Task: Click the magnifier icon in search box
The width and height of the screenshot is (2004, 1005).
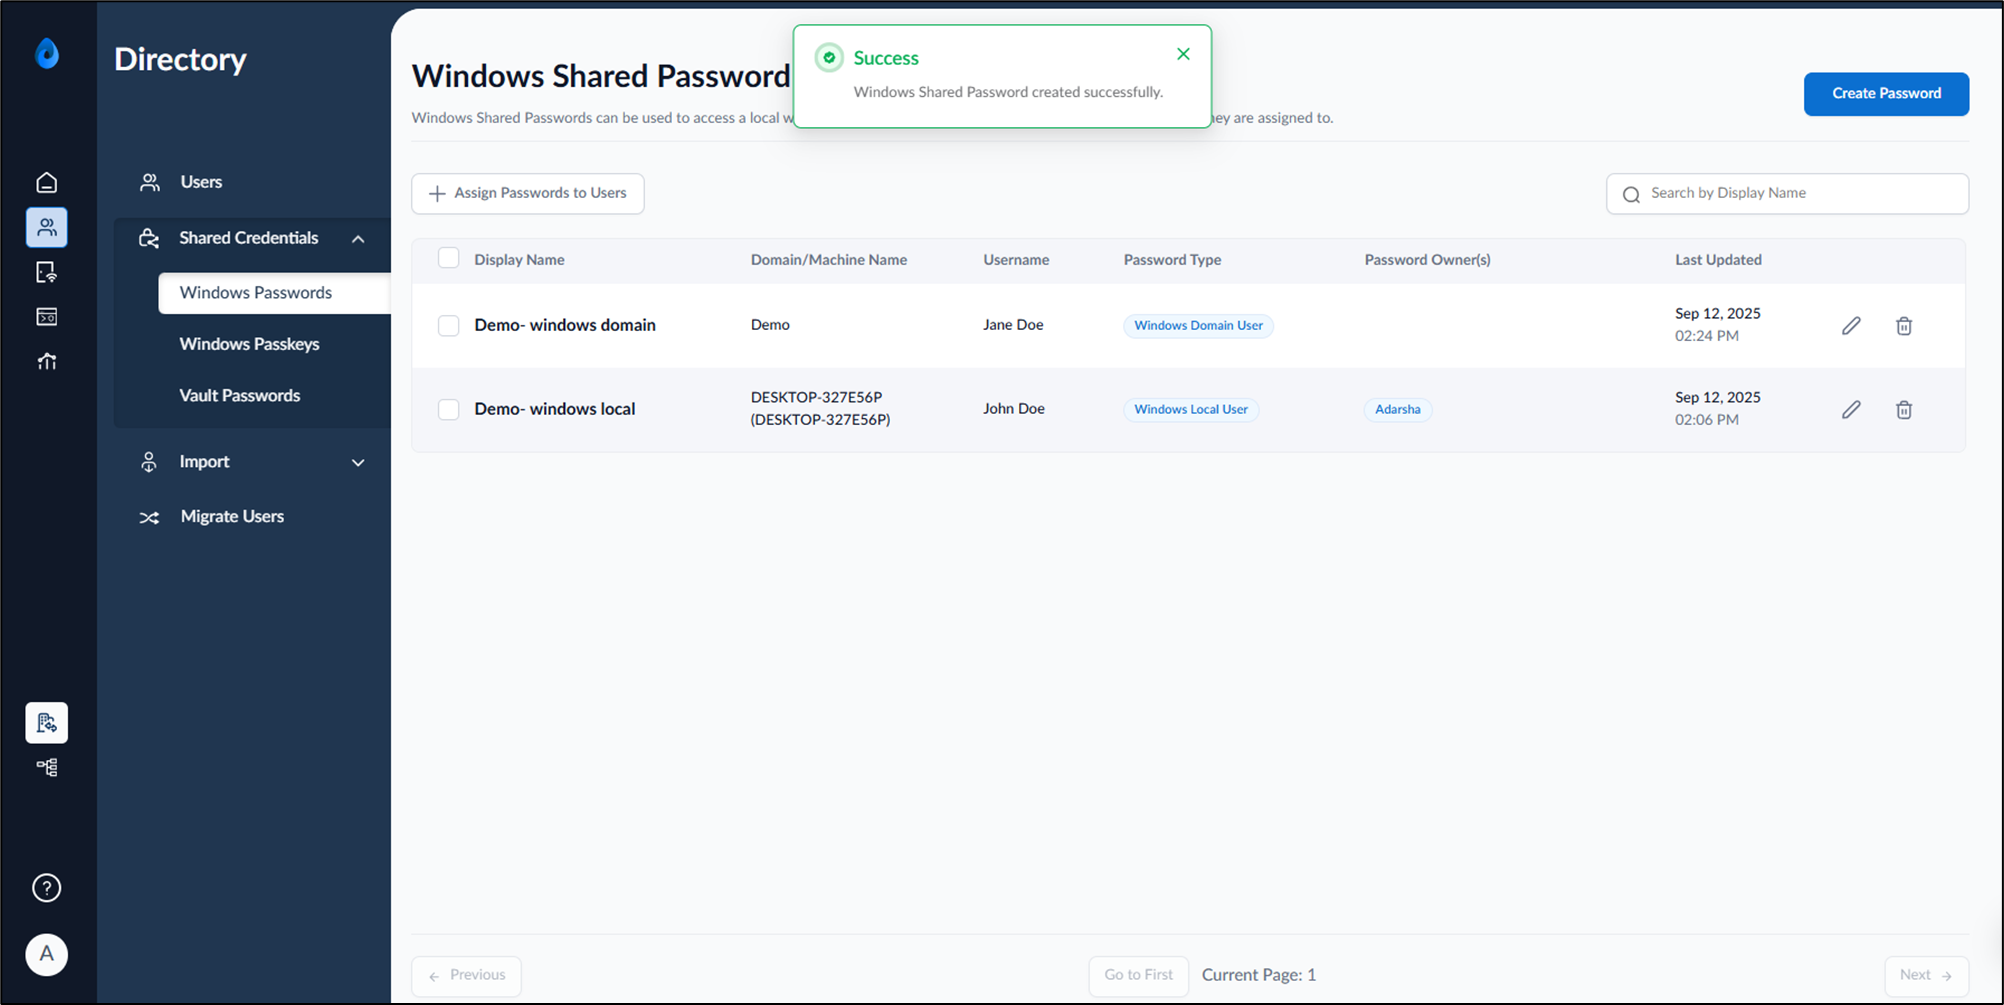Action: click(1631, 194)
